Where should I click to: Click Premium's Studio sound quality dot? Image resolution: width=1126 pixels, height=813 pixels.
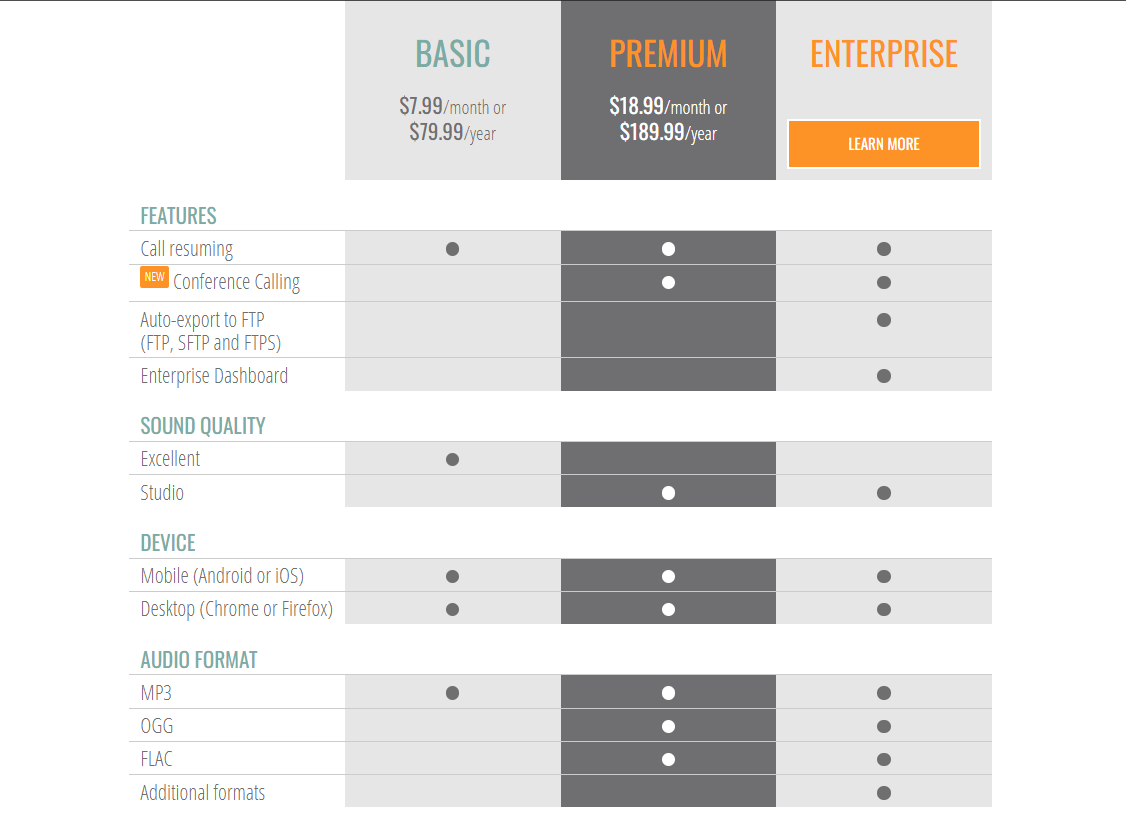668,493
